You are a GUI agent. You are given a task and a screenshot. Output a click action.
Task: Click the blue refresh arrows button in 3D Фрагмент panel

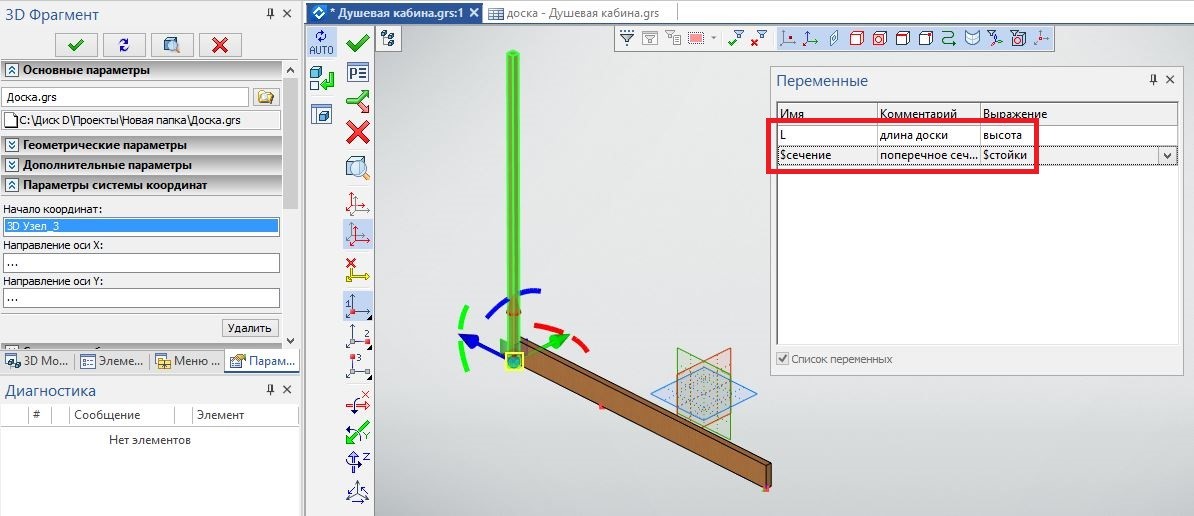click(x=124, y=44)
